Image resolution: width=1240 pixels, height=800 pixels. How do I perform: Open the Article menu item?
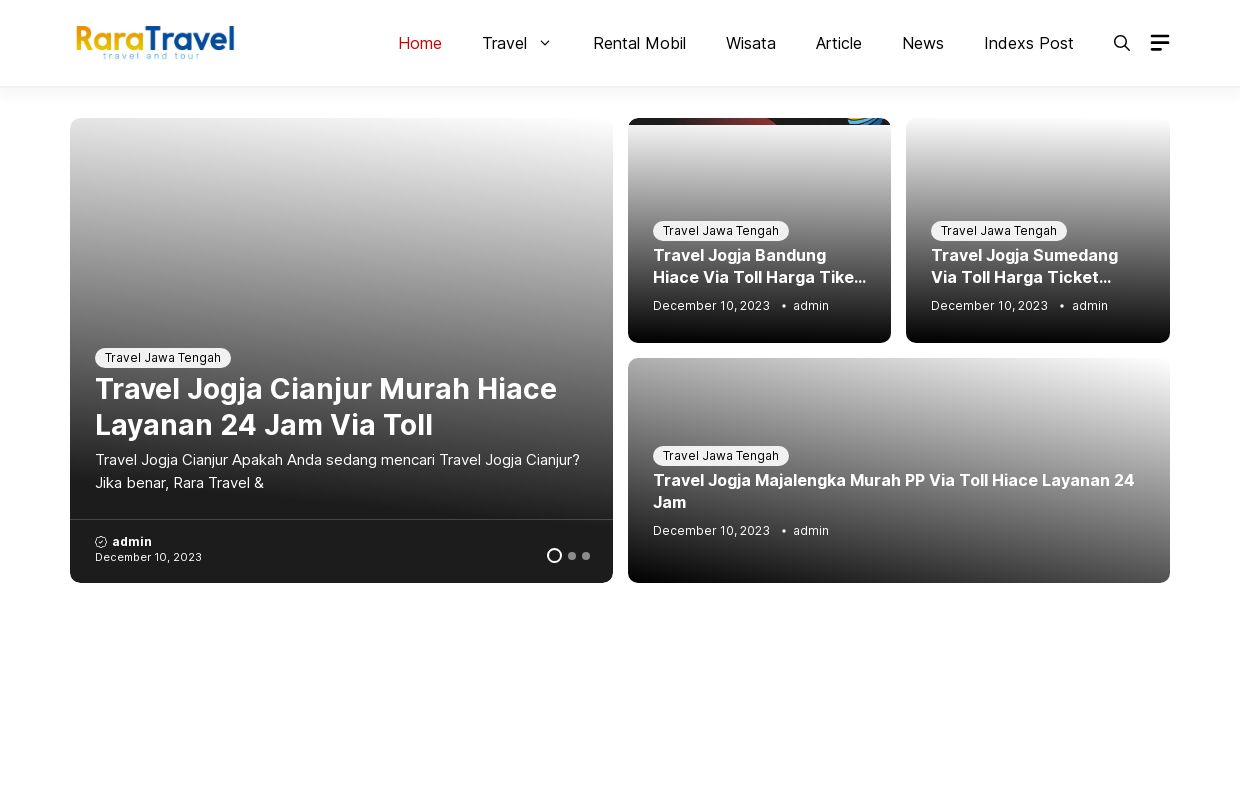(x=838, y=43)
